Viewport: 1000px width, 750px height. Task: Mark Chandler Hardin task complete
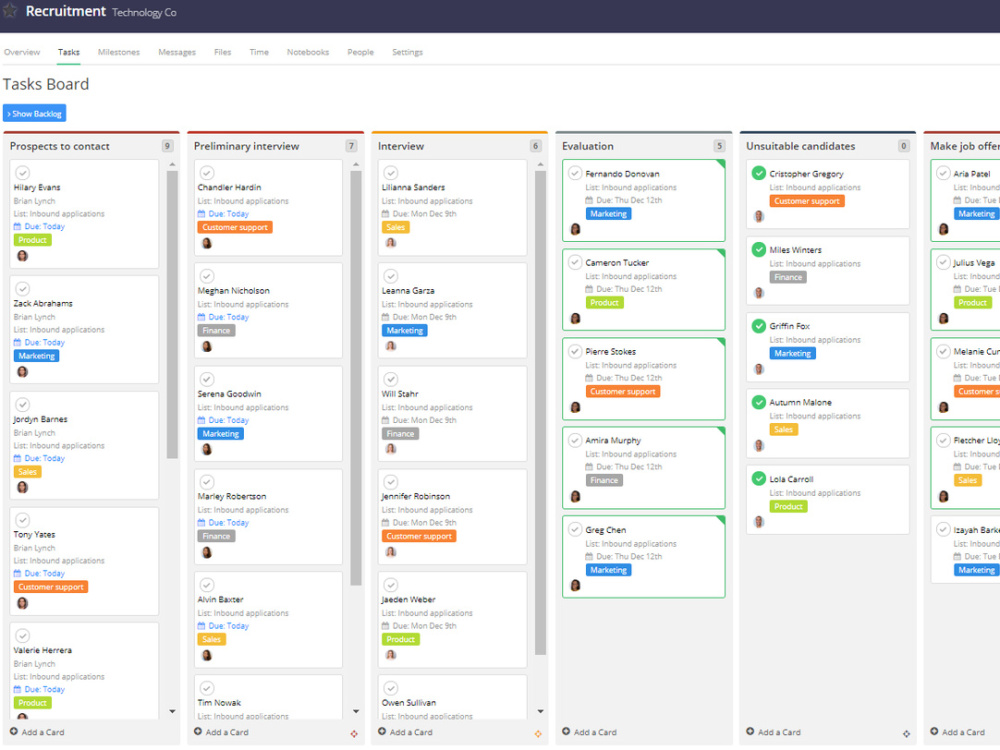point(207,173)
